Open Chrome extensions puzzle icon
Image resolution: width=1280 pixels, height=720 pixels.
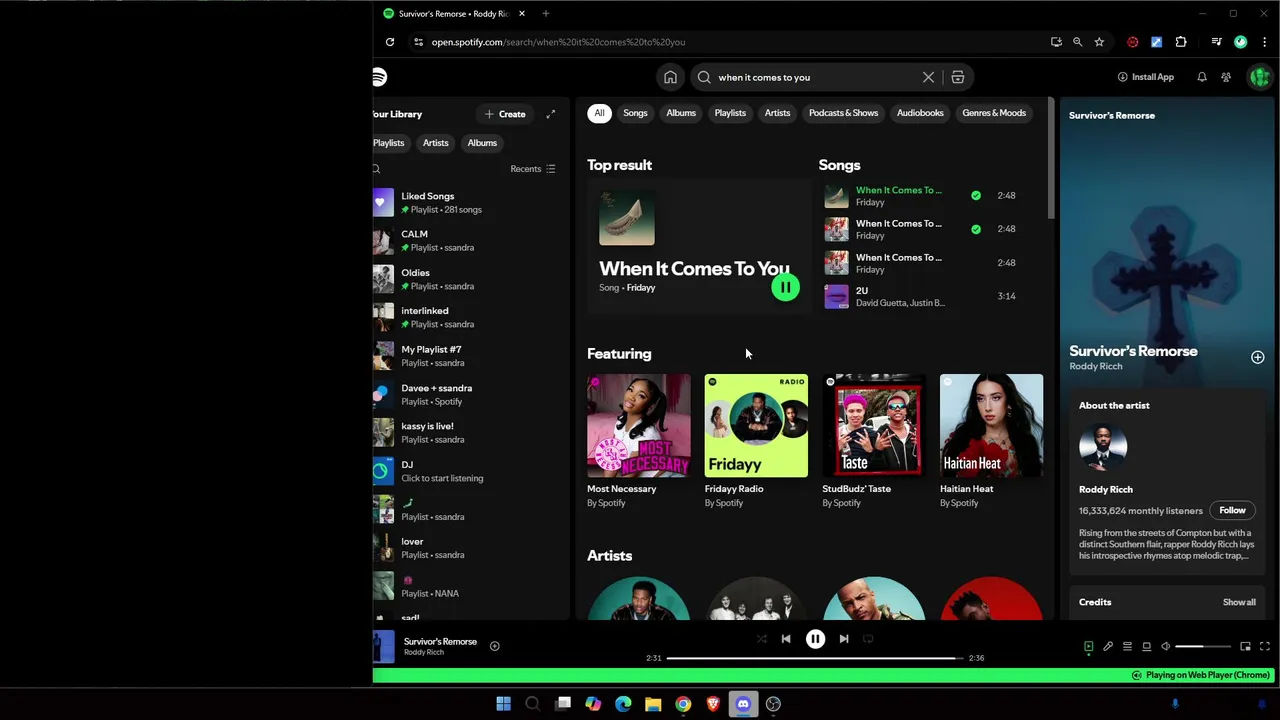1181,42
